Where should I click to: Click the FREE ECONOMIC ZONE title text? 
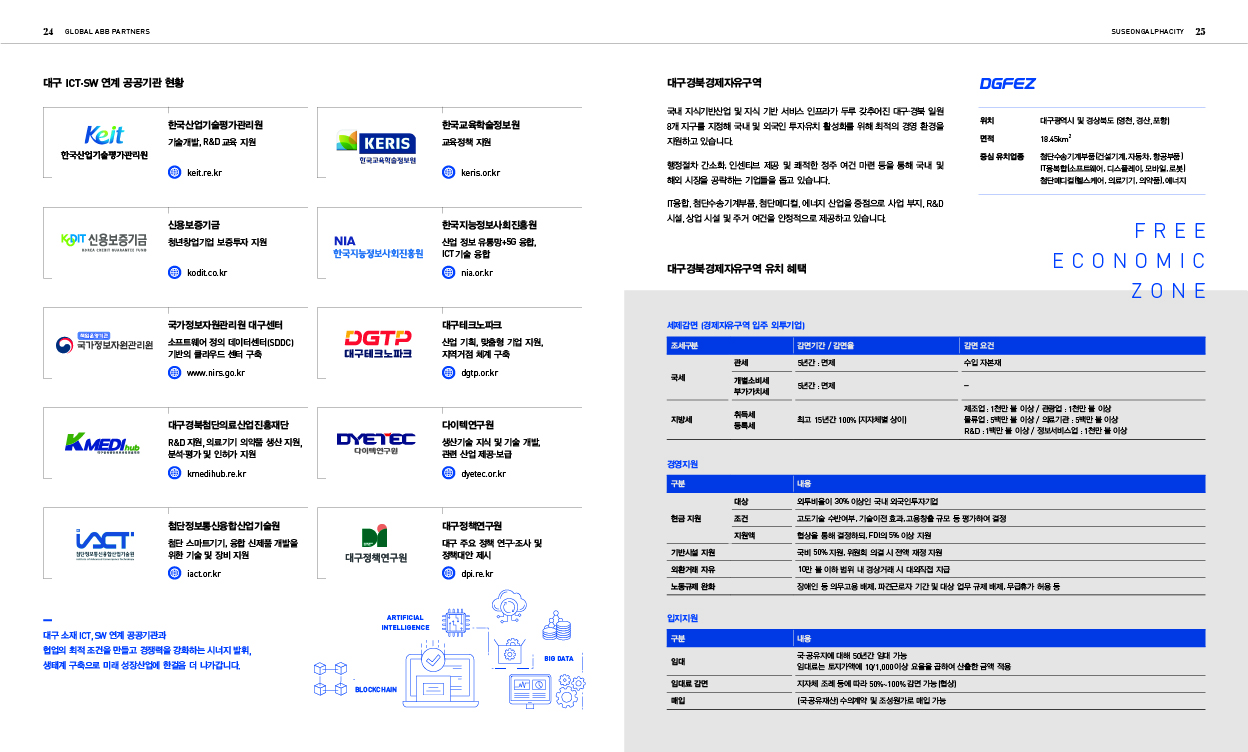(x=1130, y=261)
